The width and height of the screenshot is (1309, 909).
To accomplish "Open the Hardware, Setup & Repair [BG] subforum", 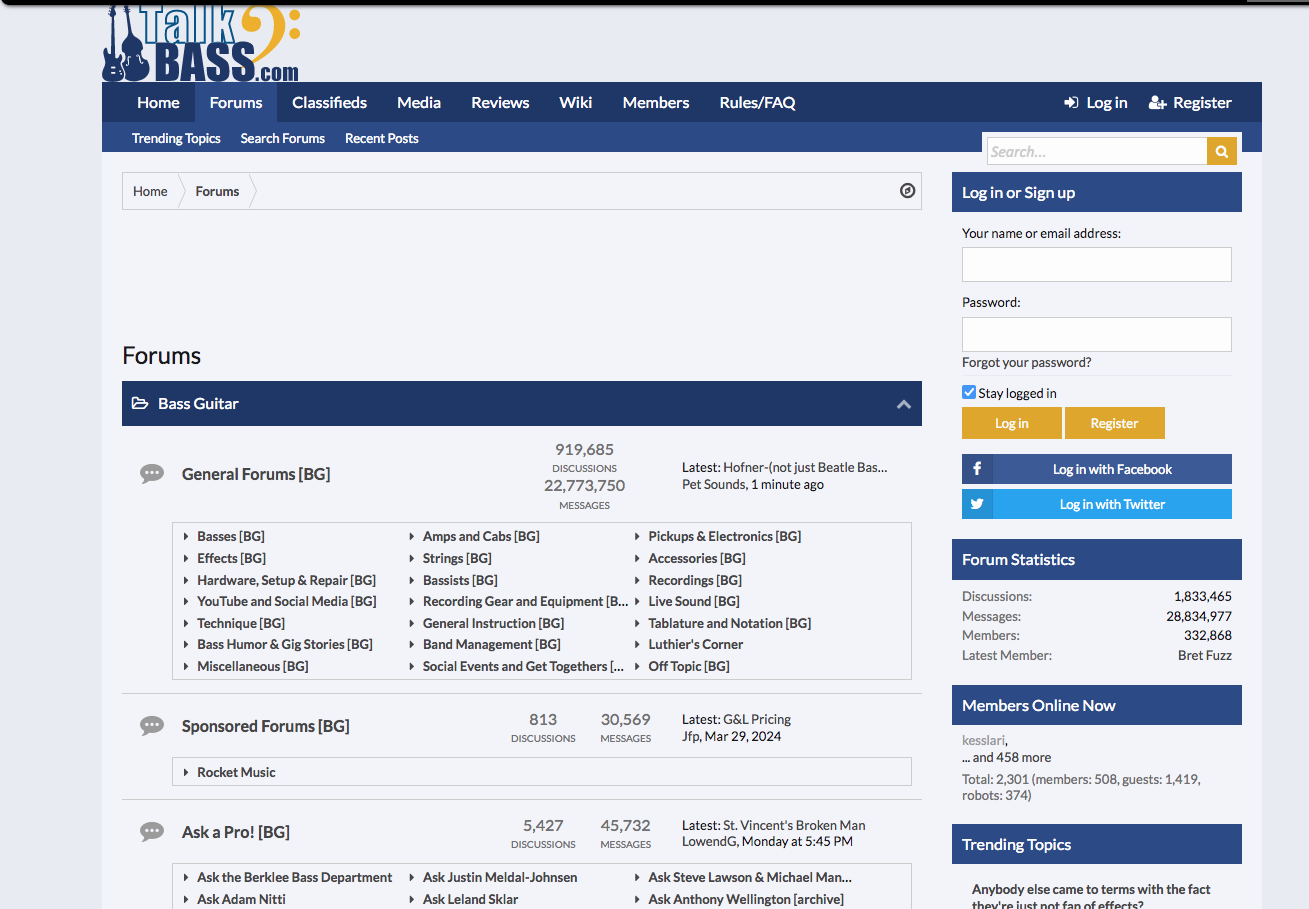I will coord(286,580).
